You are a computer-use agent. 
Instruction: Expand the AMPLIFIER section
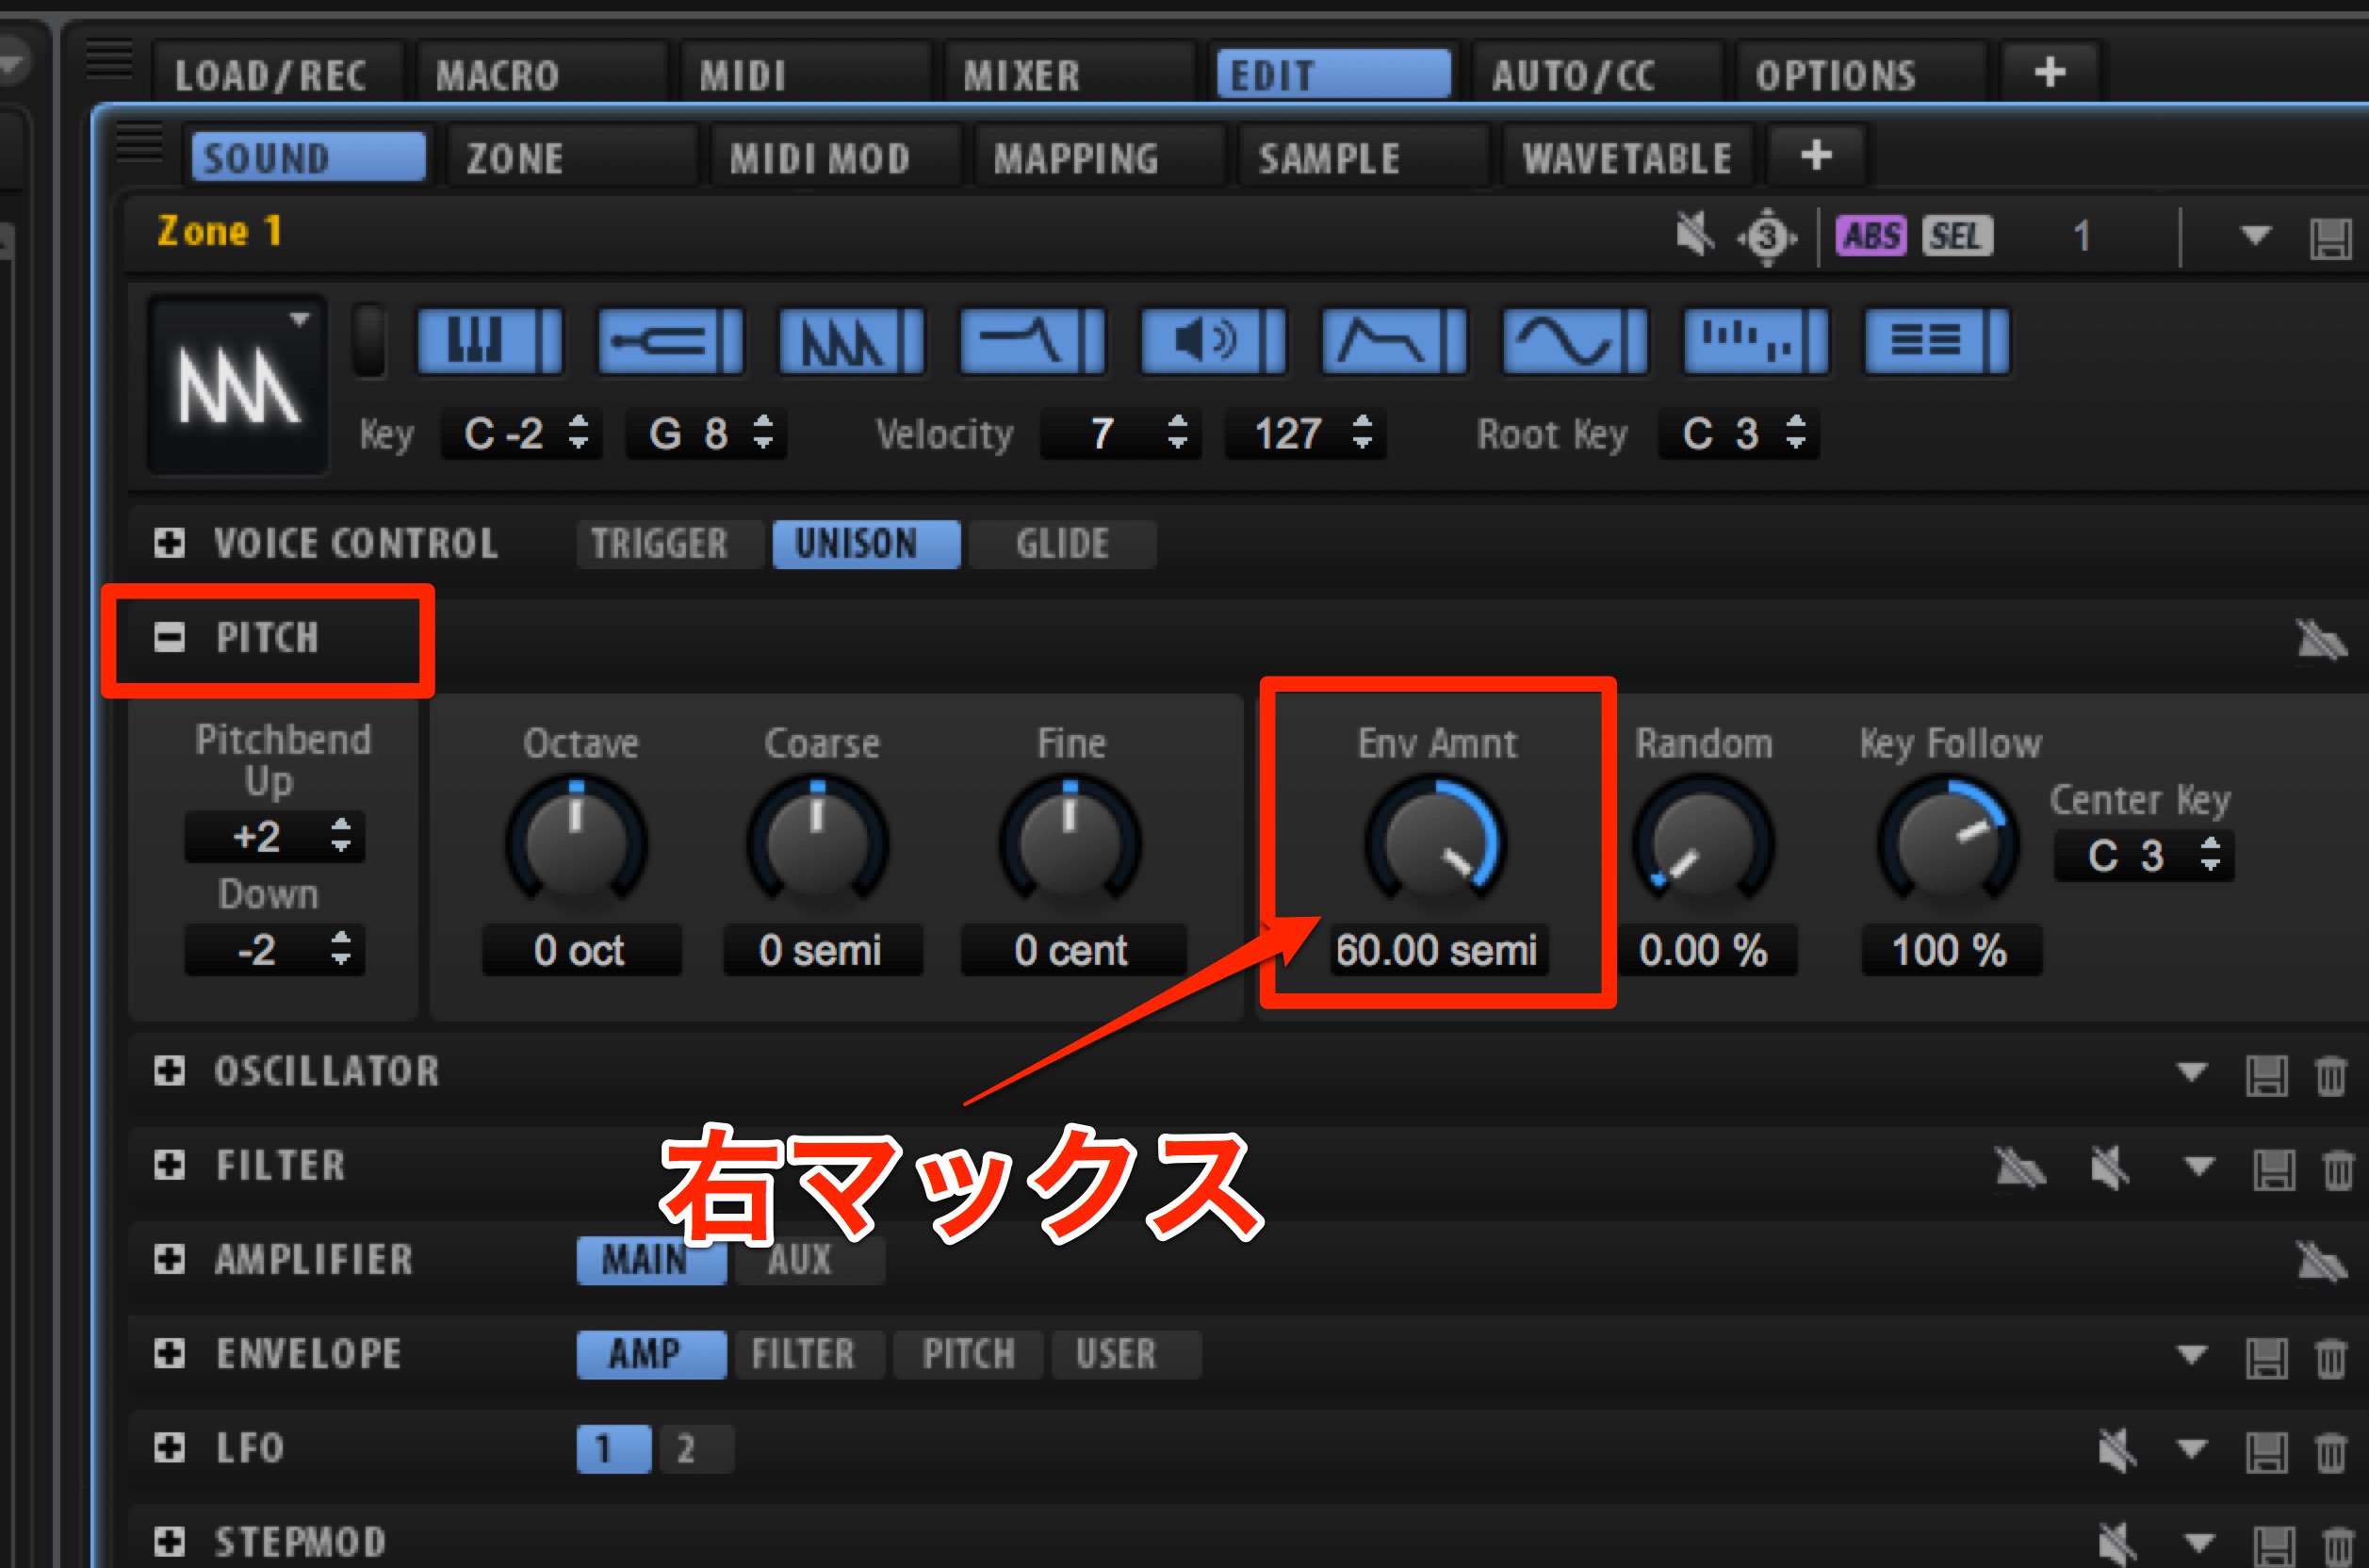(x=169, y=1259)
